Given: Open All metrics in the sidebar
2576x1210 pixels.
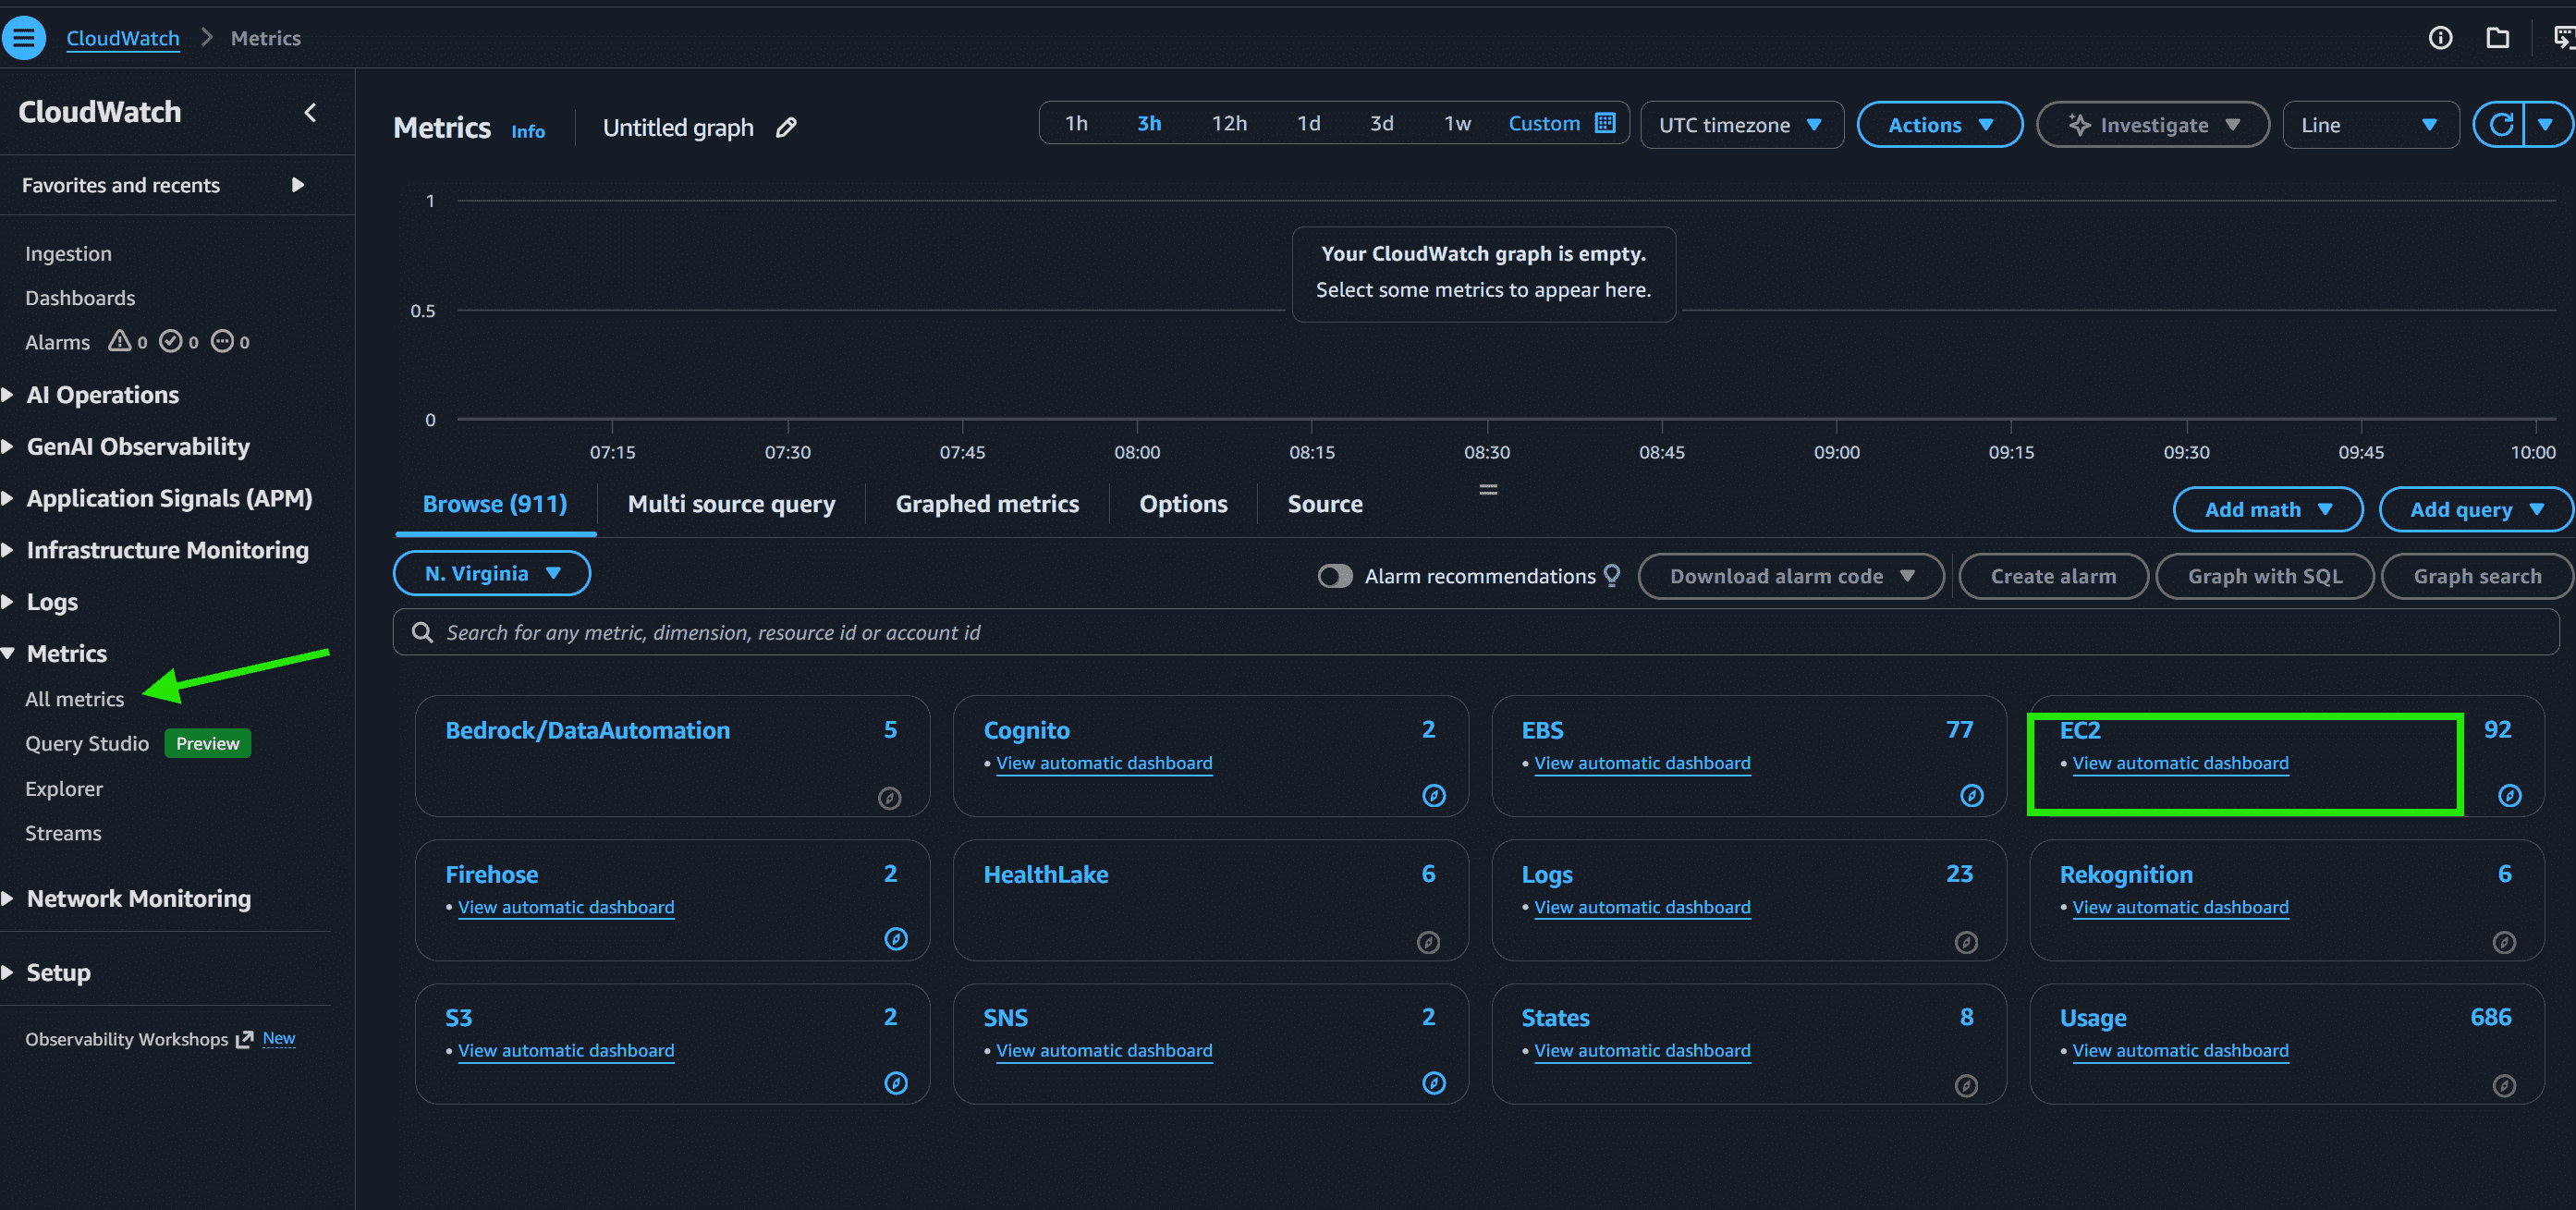Looking at the screenshot, I should 75,699.
